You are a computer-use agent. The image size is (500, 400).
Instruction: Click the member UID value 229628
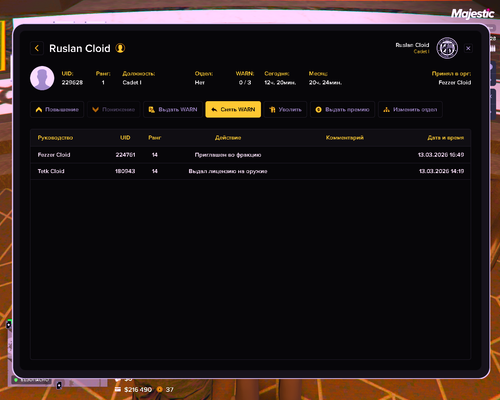click(72, 82)
